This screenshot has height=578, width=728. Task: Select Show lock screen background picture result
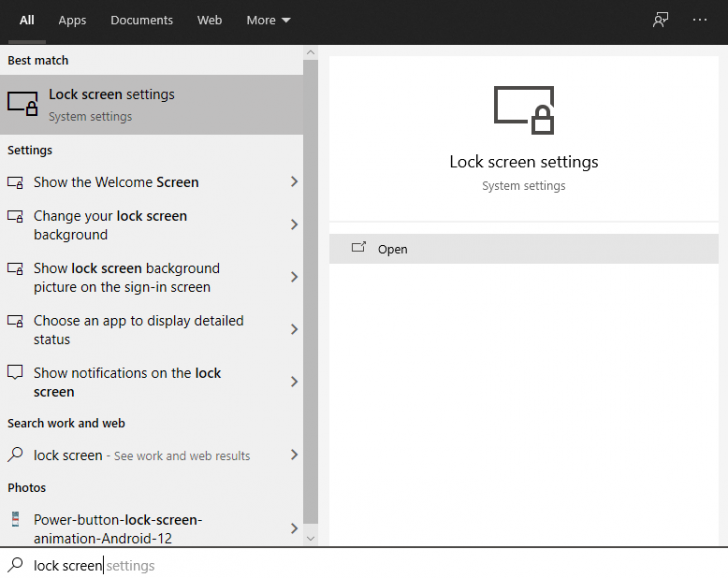coord(151,278)
